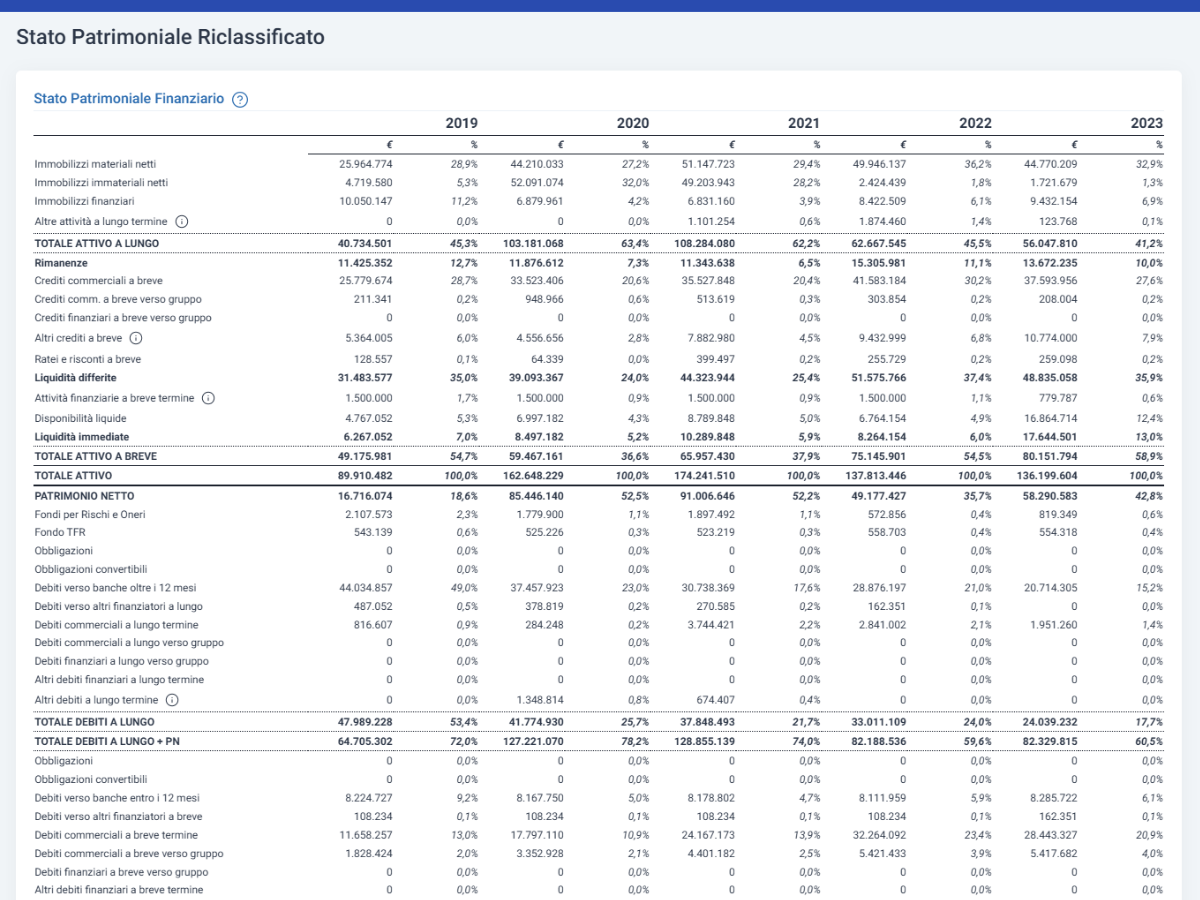Select the Immobilizzi materiali netti row label
Image resolution: width=1200 pixels, height=900 pixels.
click(x=95, y=163)
